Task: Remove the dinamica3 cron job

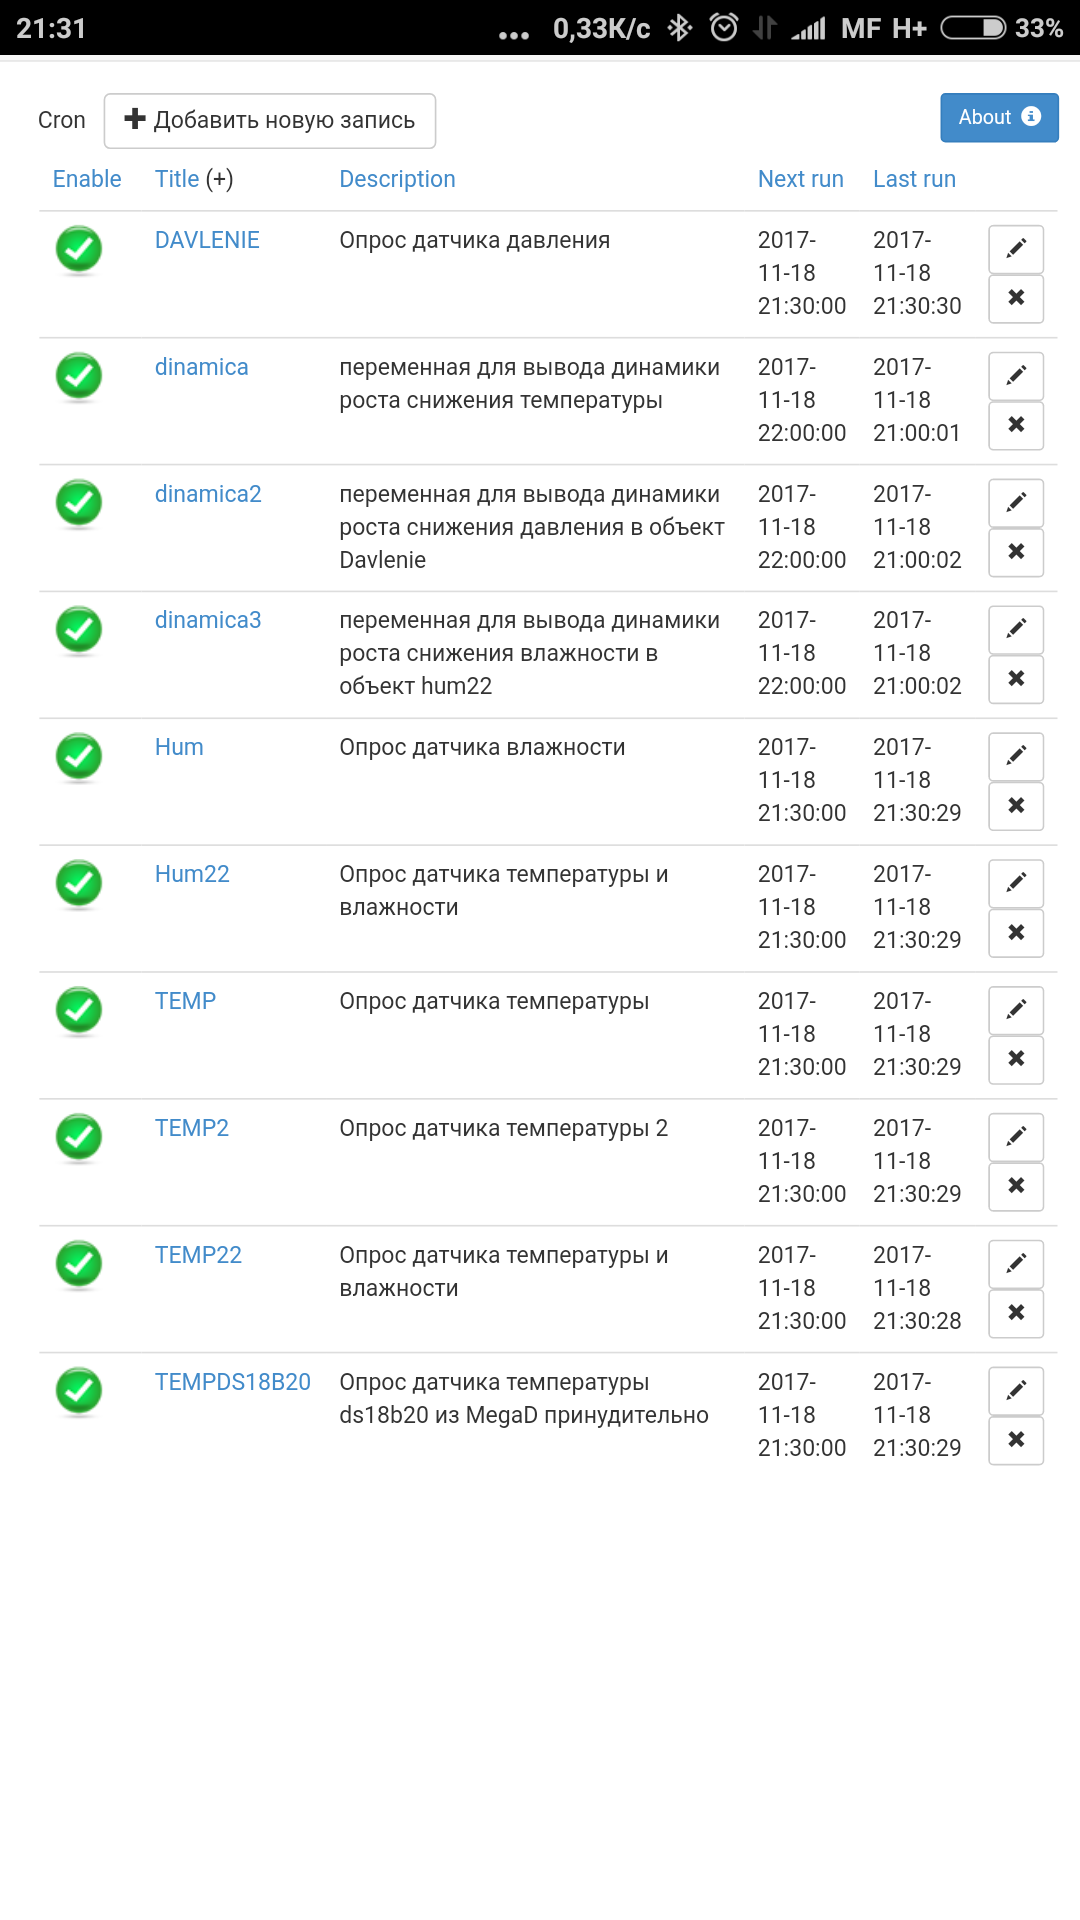Action: pyautogui.click(x=1016, y=679)
